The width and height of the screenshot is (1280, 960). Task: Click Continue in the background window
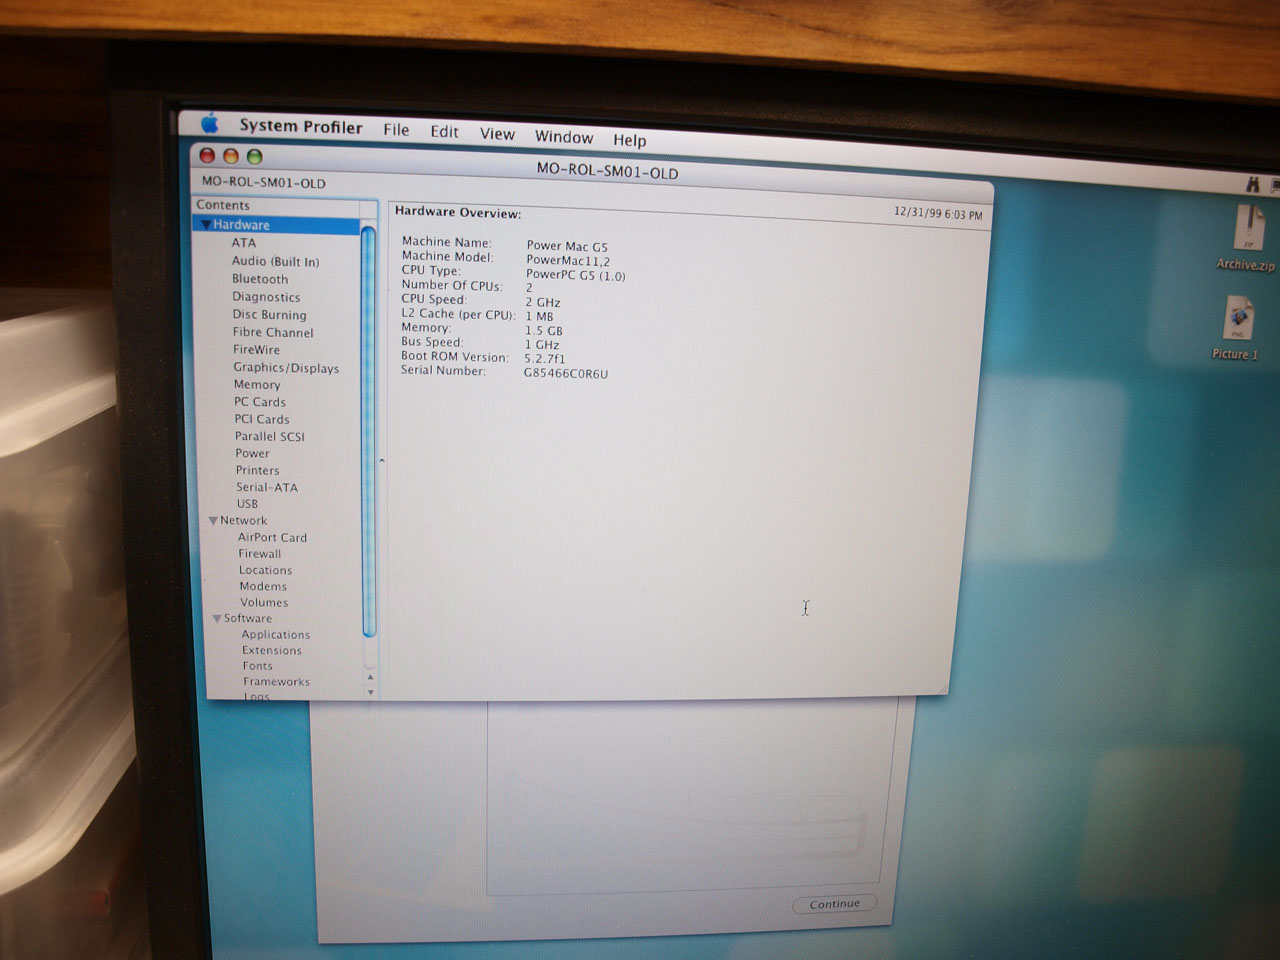[x=834, y=904]
